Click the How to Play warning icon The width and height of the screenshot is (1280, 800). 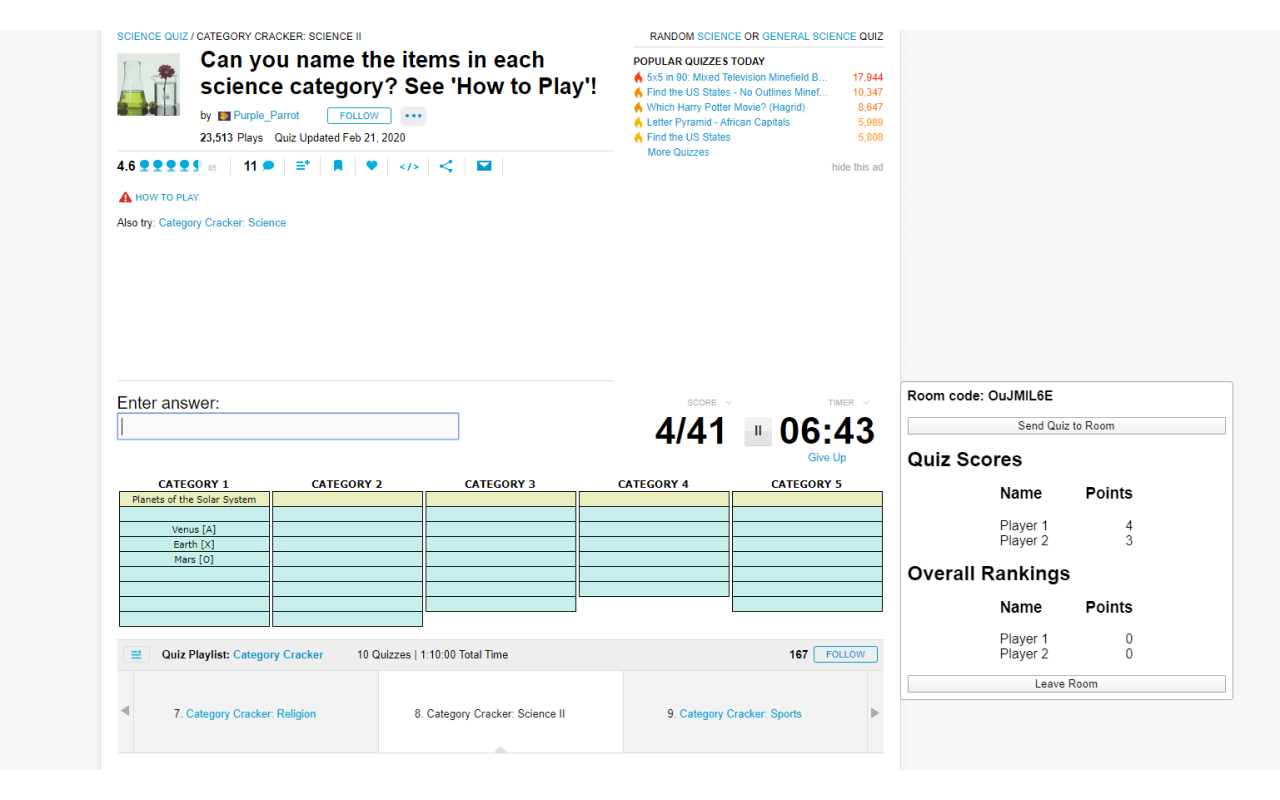pos(125,197)
